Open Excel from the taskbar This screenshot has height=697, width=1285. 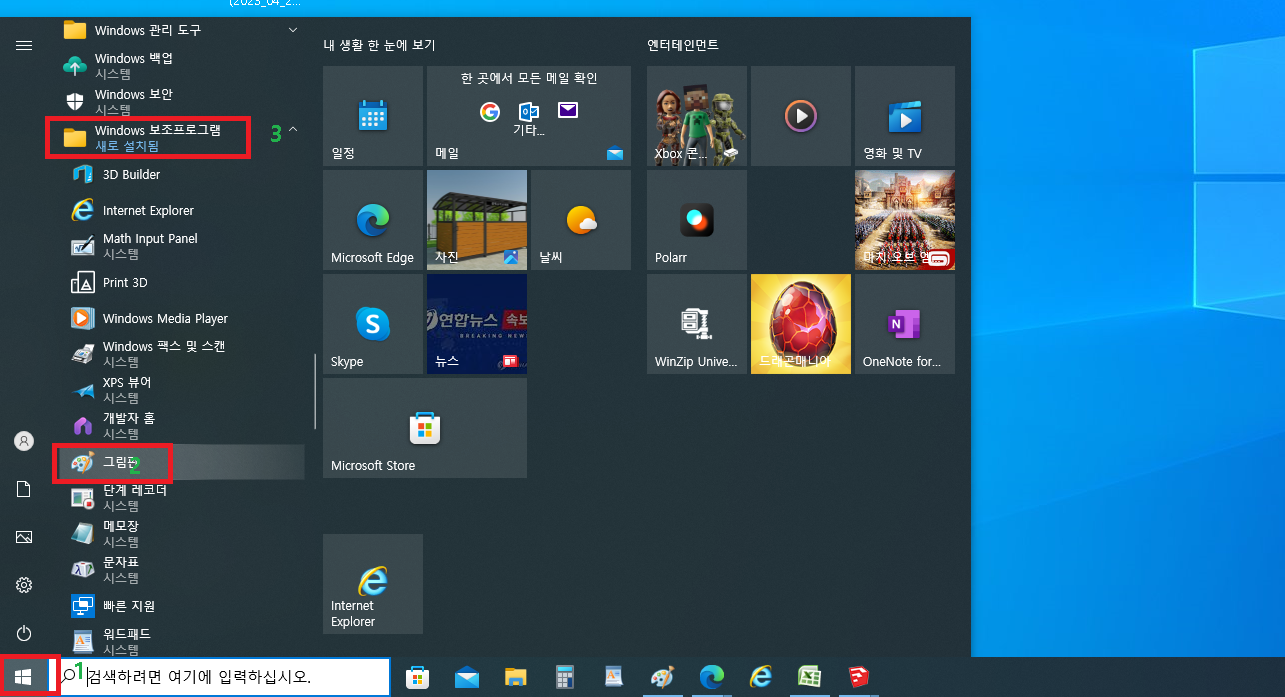[810, 677]
